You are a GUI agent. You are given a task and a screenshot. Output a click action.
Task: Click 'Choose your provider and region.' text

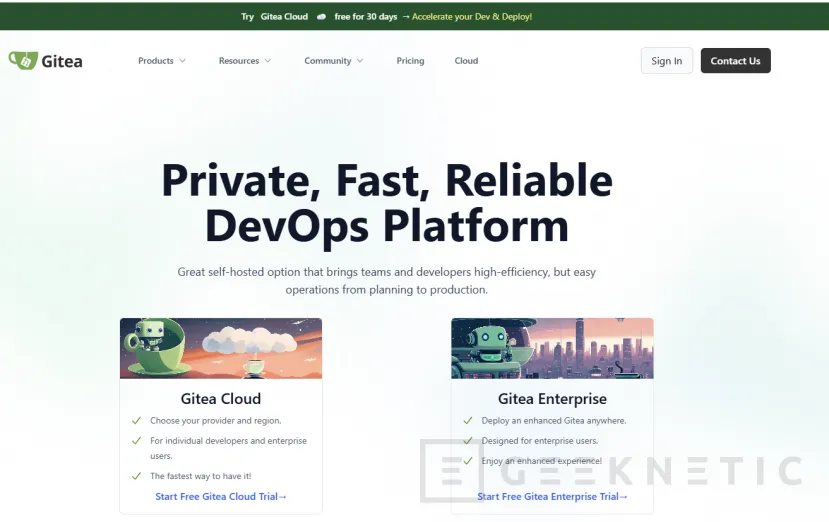(x=216, y=421)
